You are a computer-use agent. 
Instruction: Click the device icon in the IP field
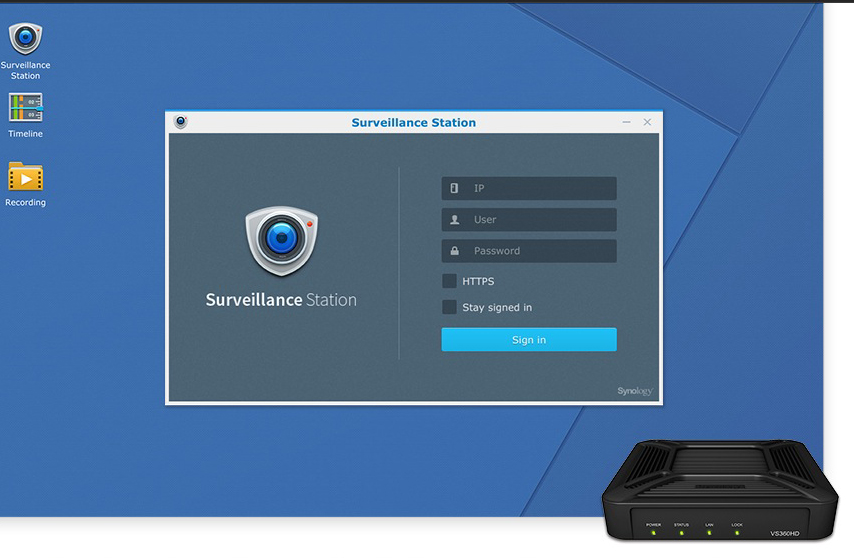pyautogui.click(x=455, y=188)
